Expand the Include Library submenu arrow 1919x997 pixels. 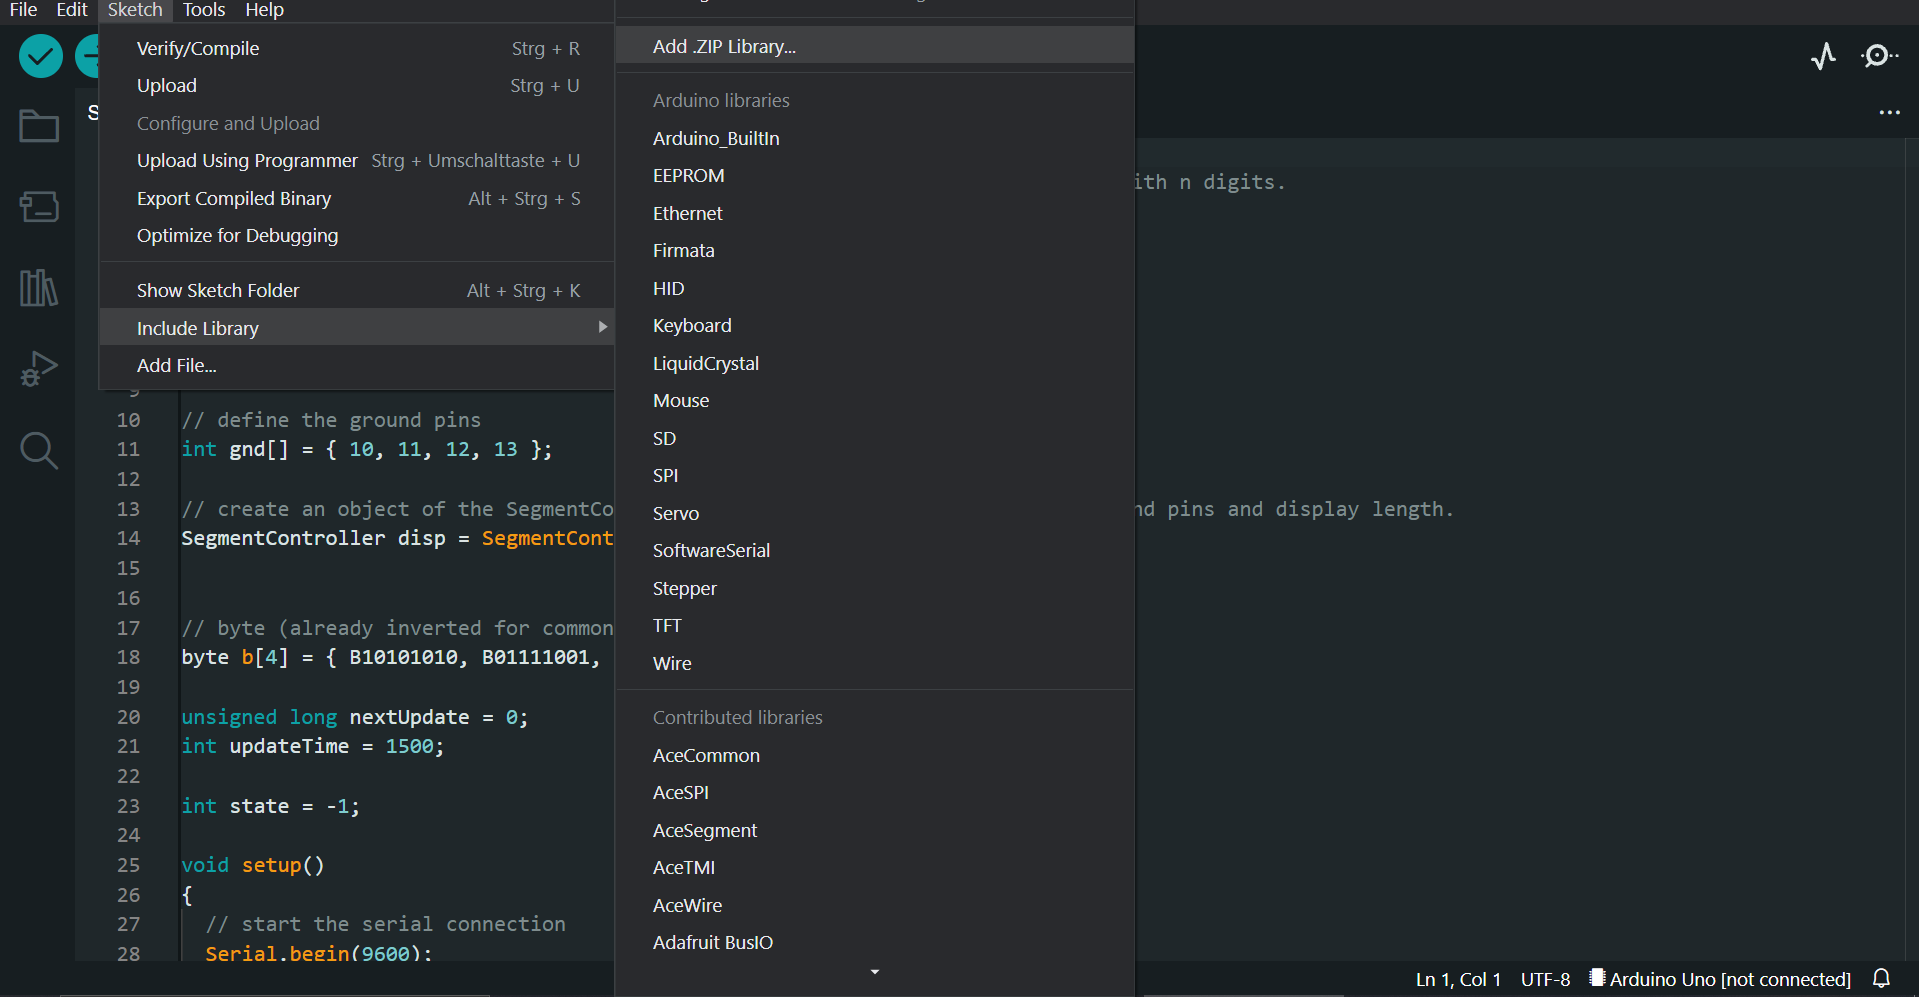601,327
